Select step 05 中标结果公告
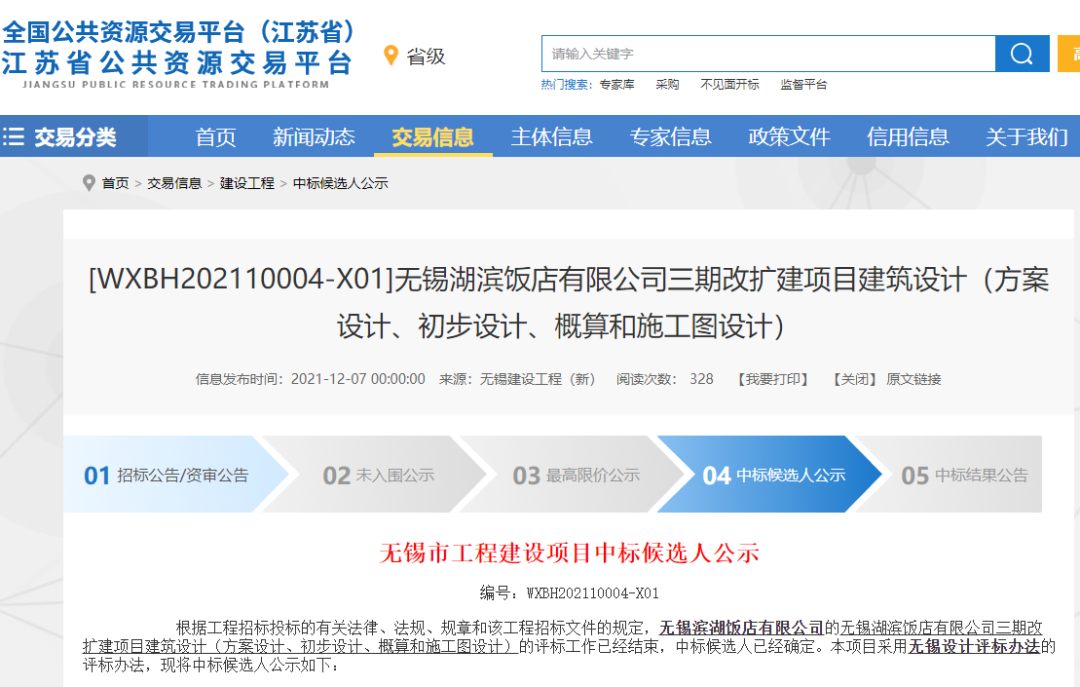Viewport: 1080px width, 687px height. click(x=965, y=475)
